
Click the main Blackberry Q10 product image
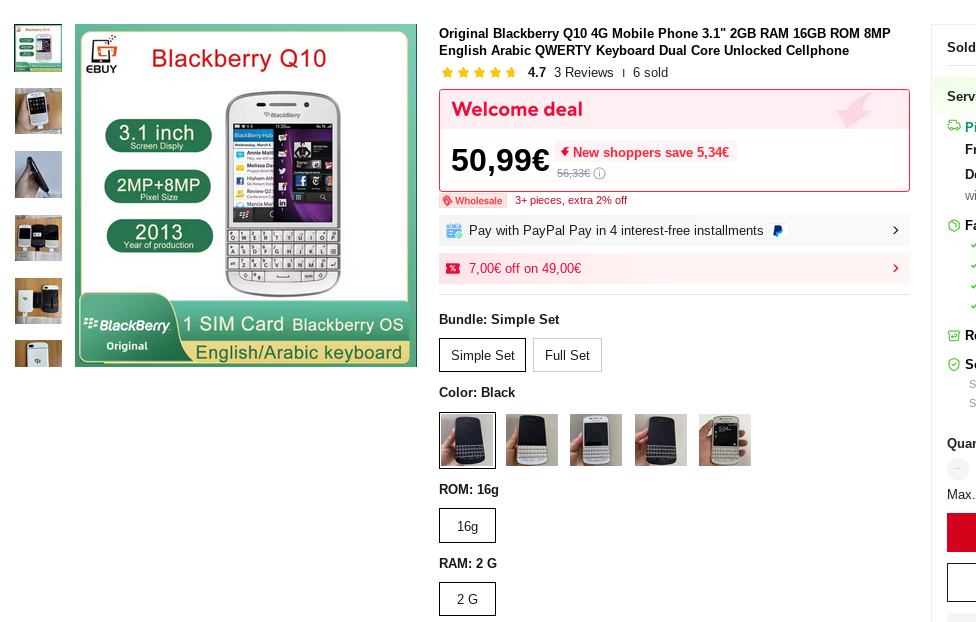tap(246, 195)
